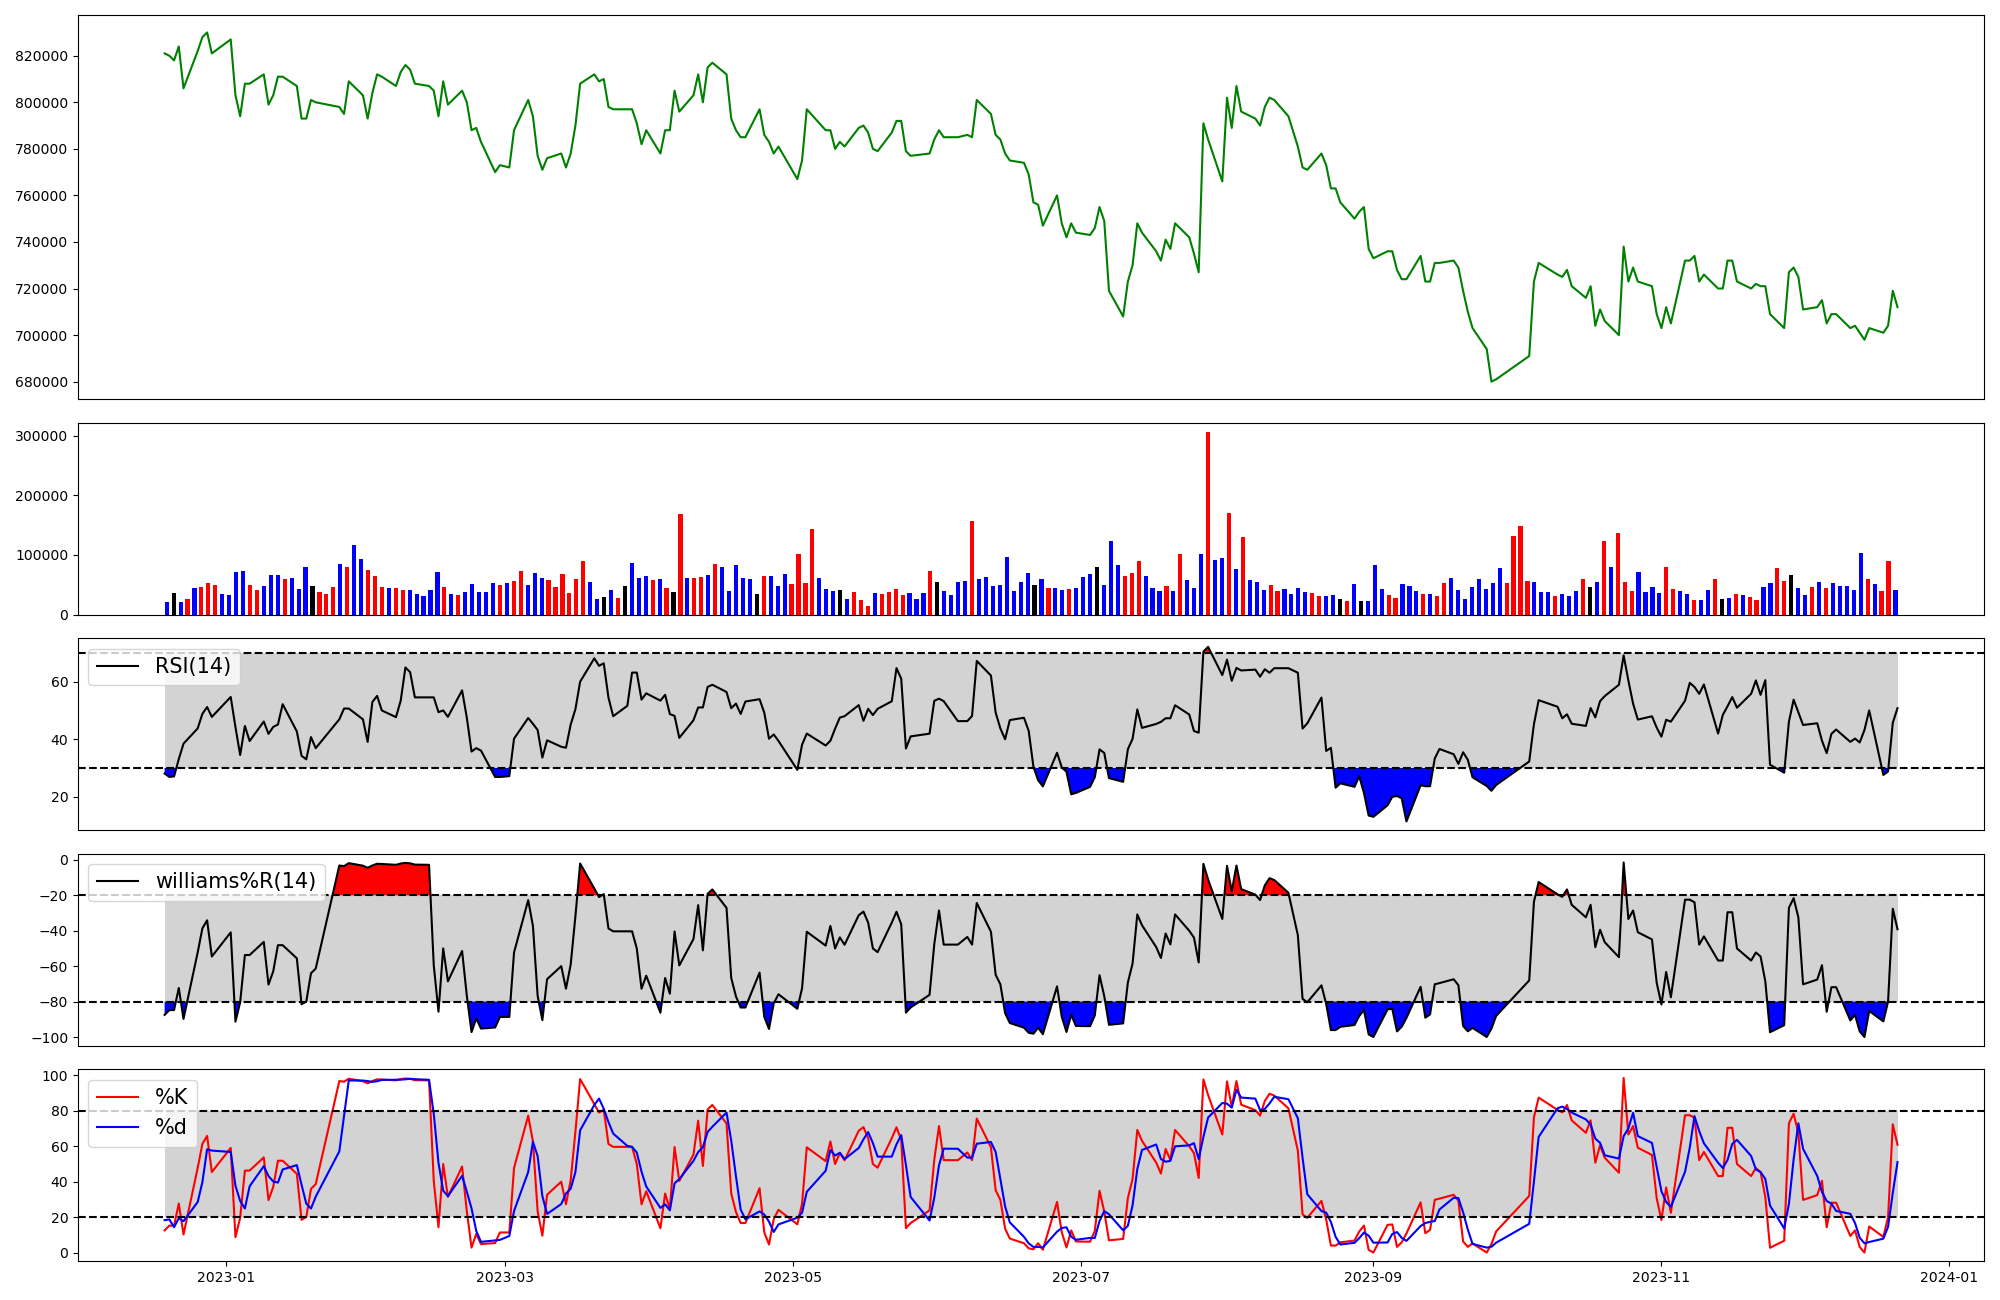Click the RSI(14) legend label
Image resolution: width=2000 pixels, height=1300 pixels.
[x=192, y=666]
